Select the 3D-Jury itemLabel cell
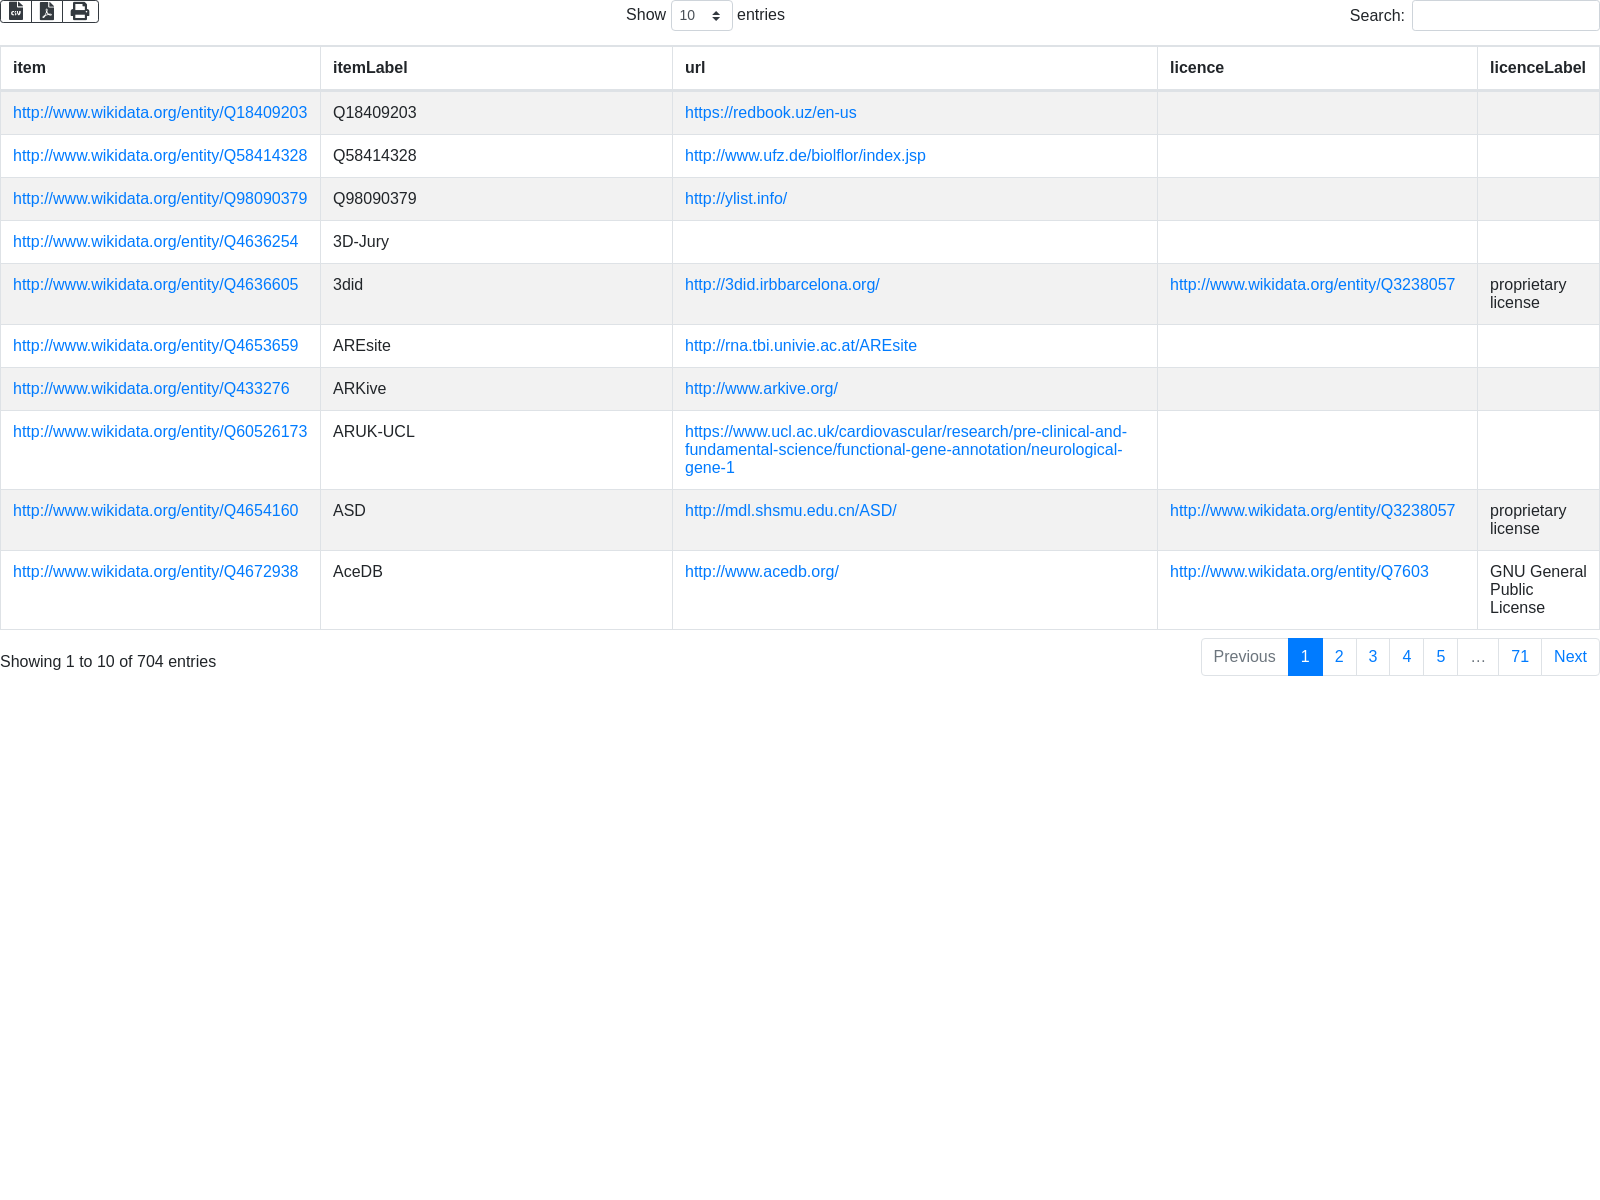This screenshot has height=1200, width=1600. pyautogui.click(x=496, y=242)
